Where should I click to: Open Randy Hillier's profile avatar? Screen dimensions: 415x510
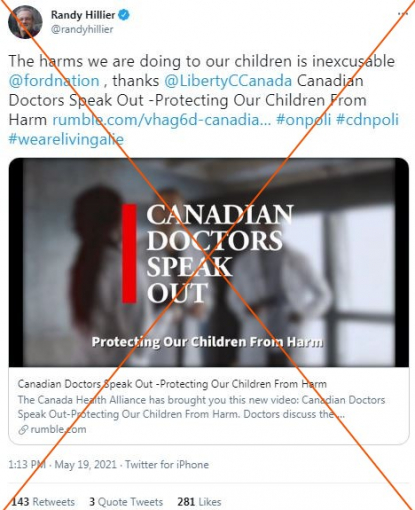[25, 22]
